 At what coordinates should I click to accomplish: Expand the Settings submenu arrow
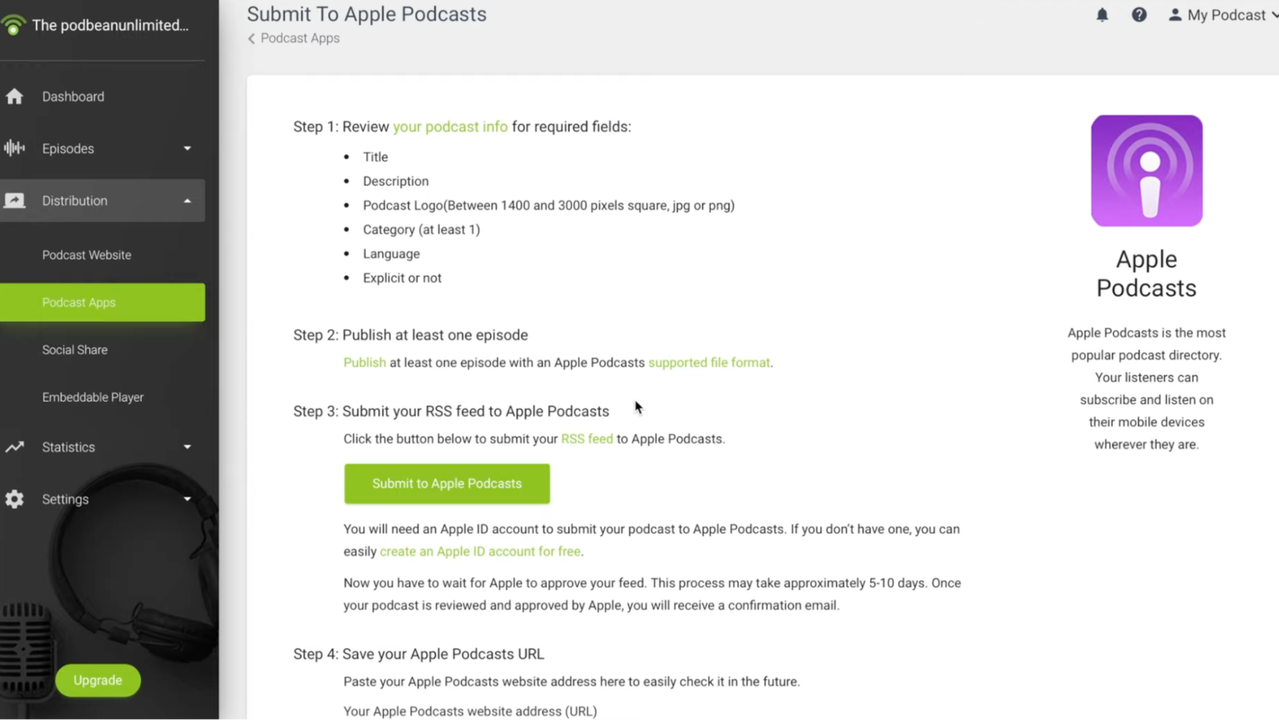187,499
